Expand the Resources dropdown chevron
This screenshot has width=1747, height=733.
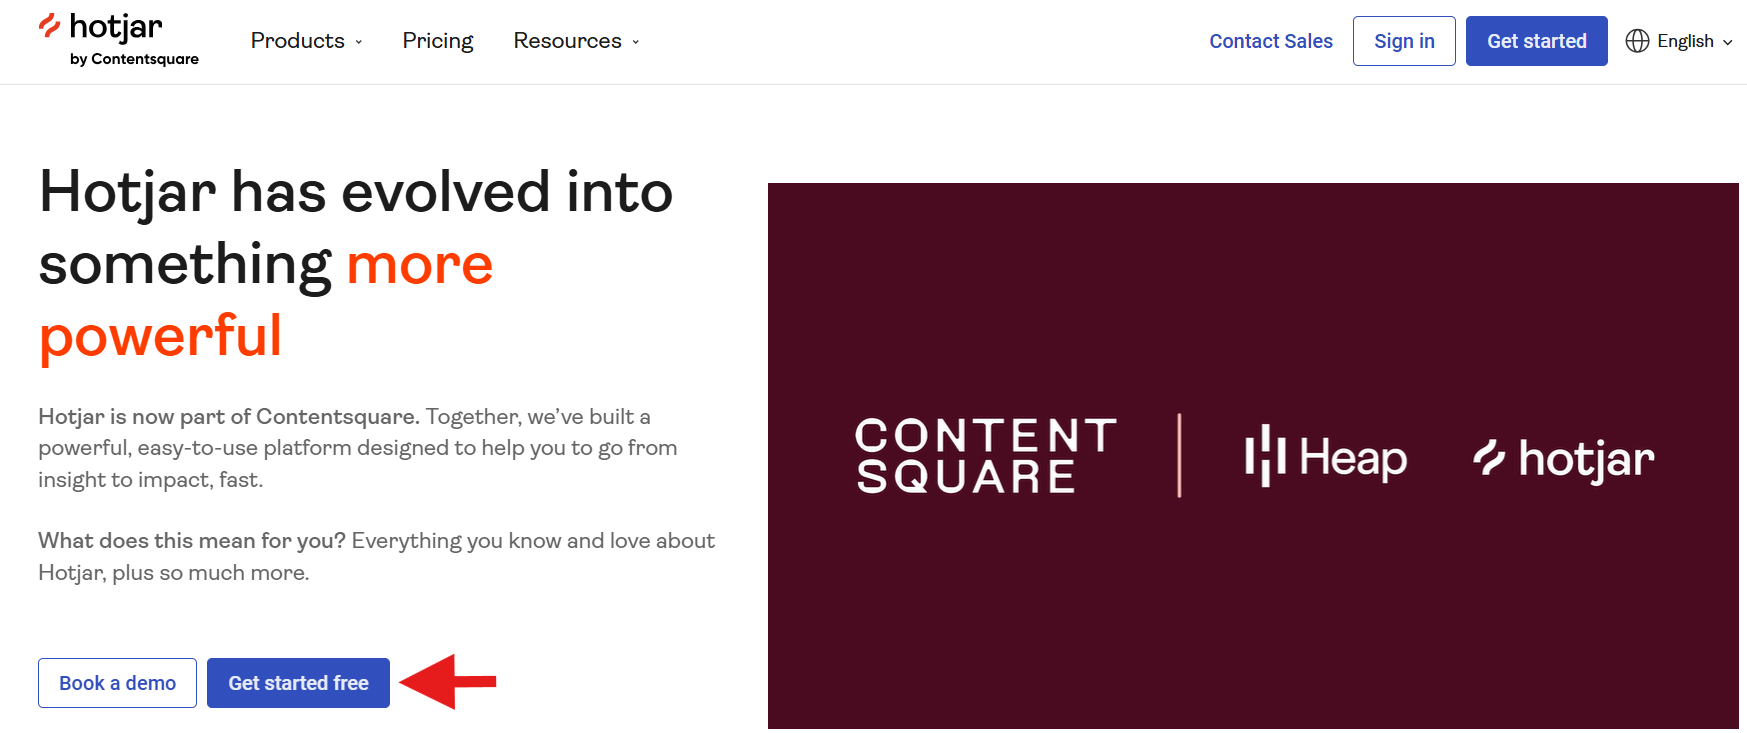pyautogui.click(x=636, y=42)
